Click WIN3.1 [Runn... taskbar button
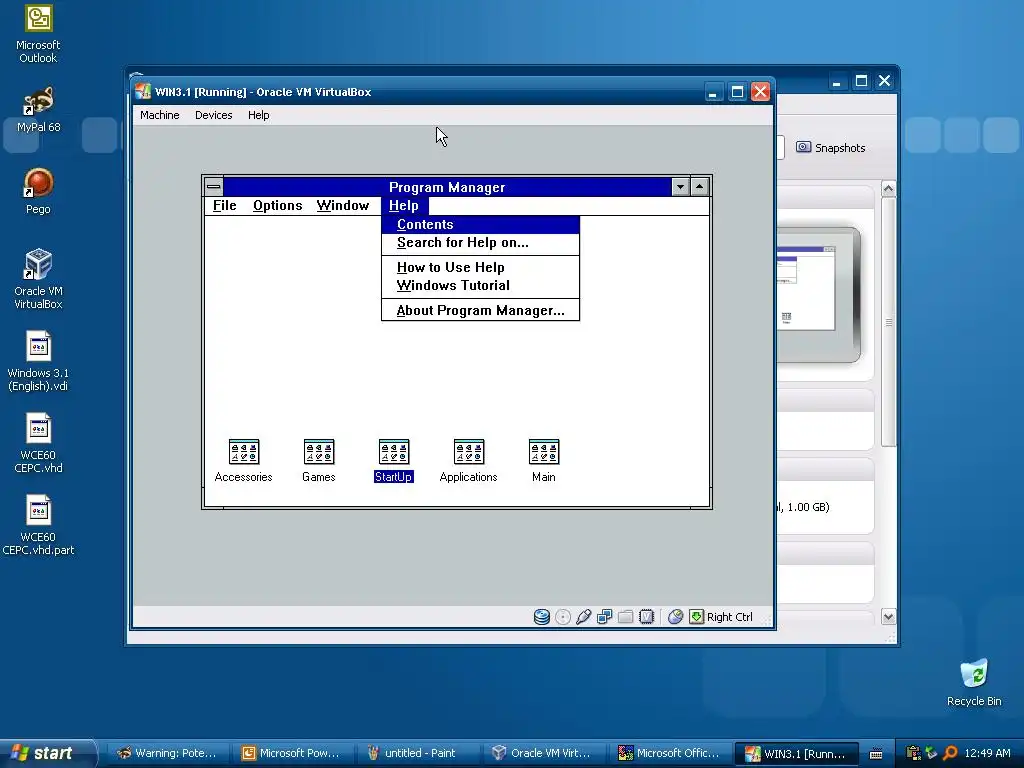 tap(795, 754)
